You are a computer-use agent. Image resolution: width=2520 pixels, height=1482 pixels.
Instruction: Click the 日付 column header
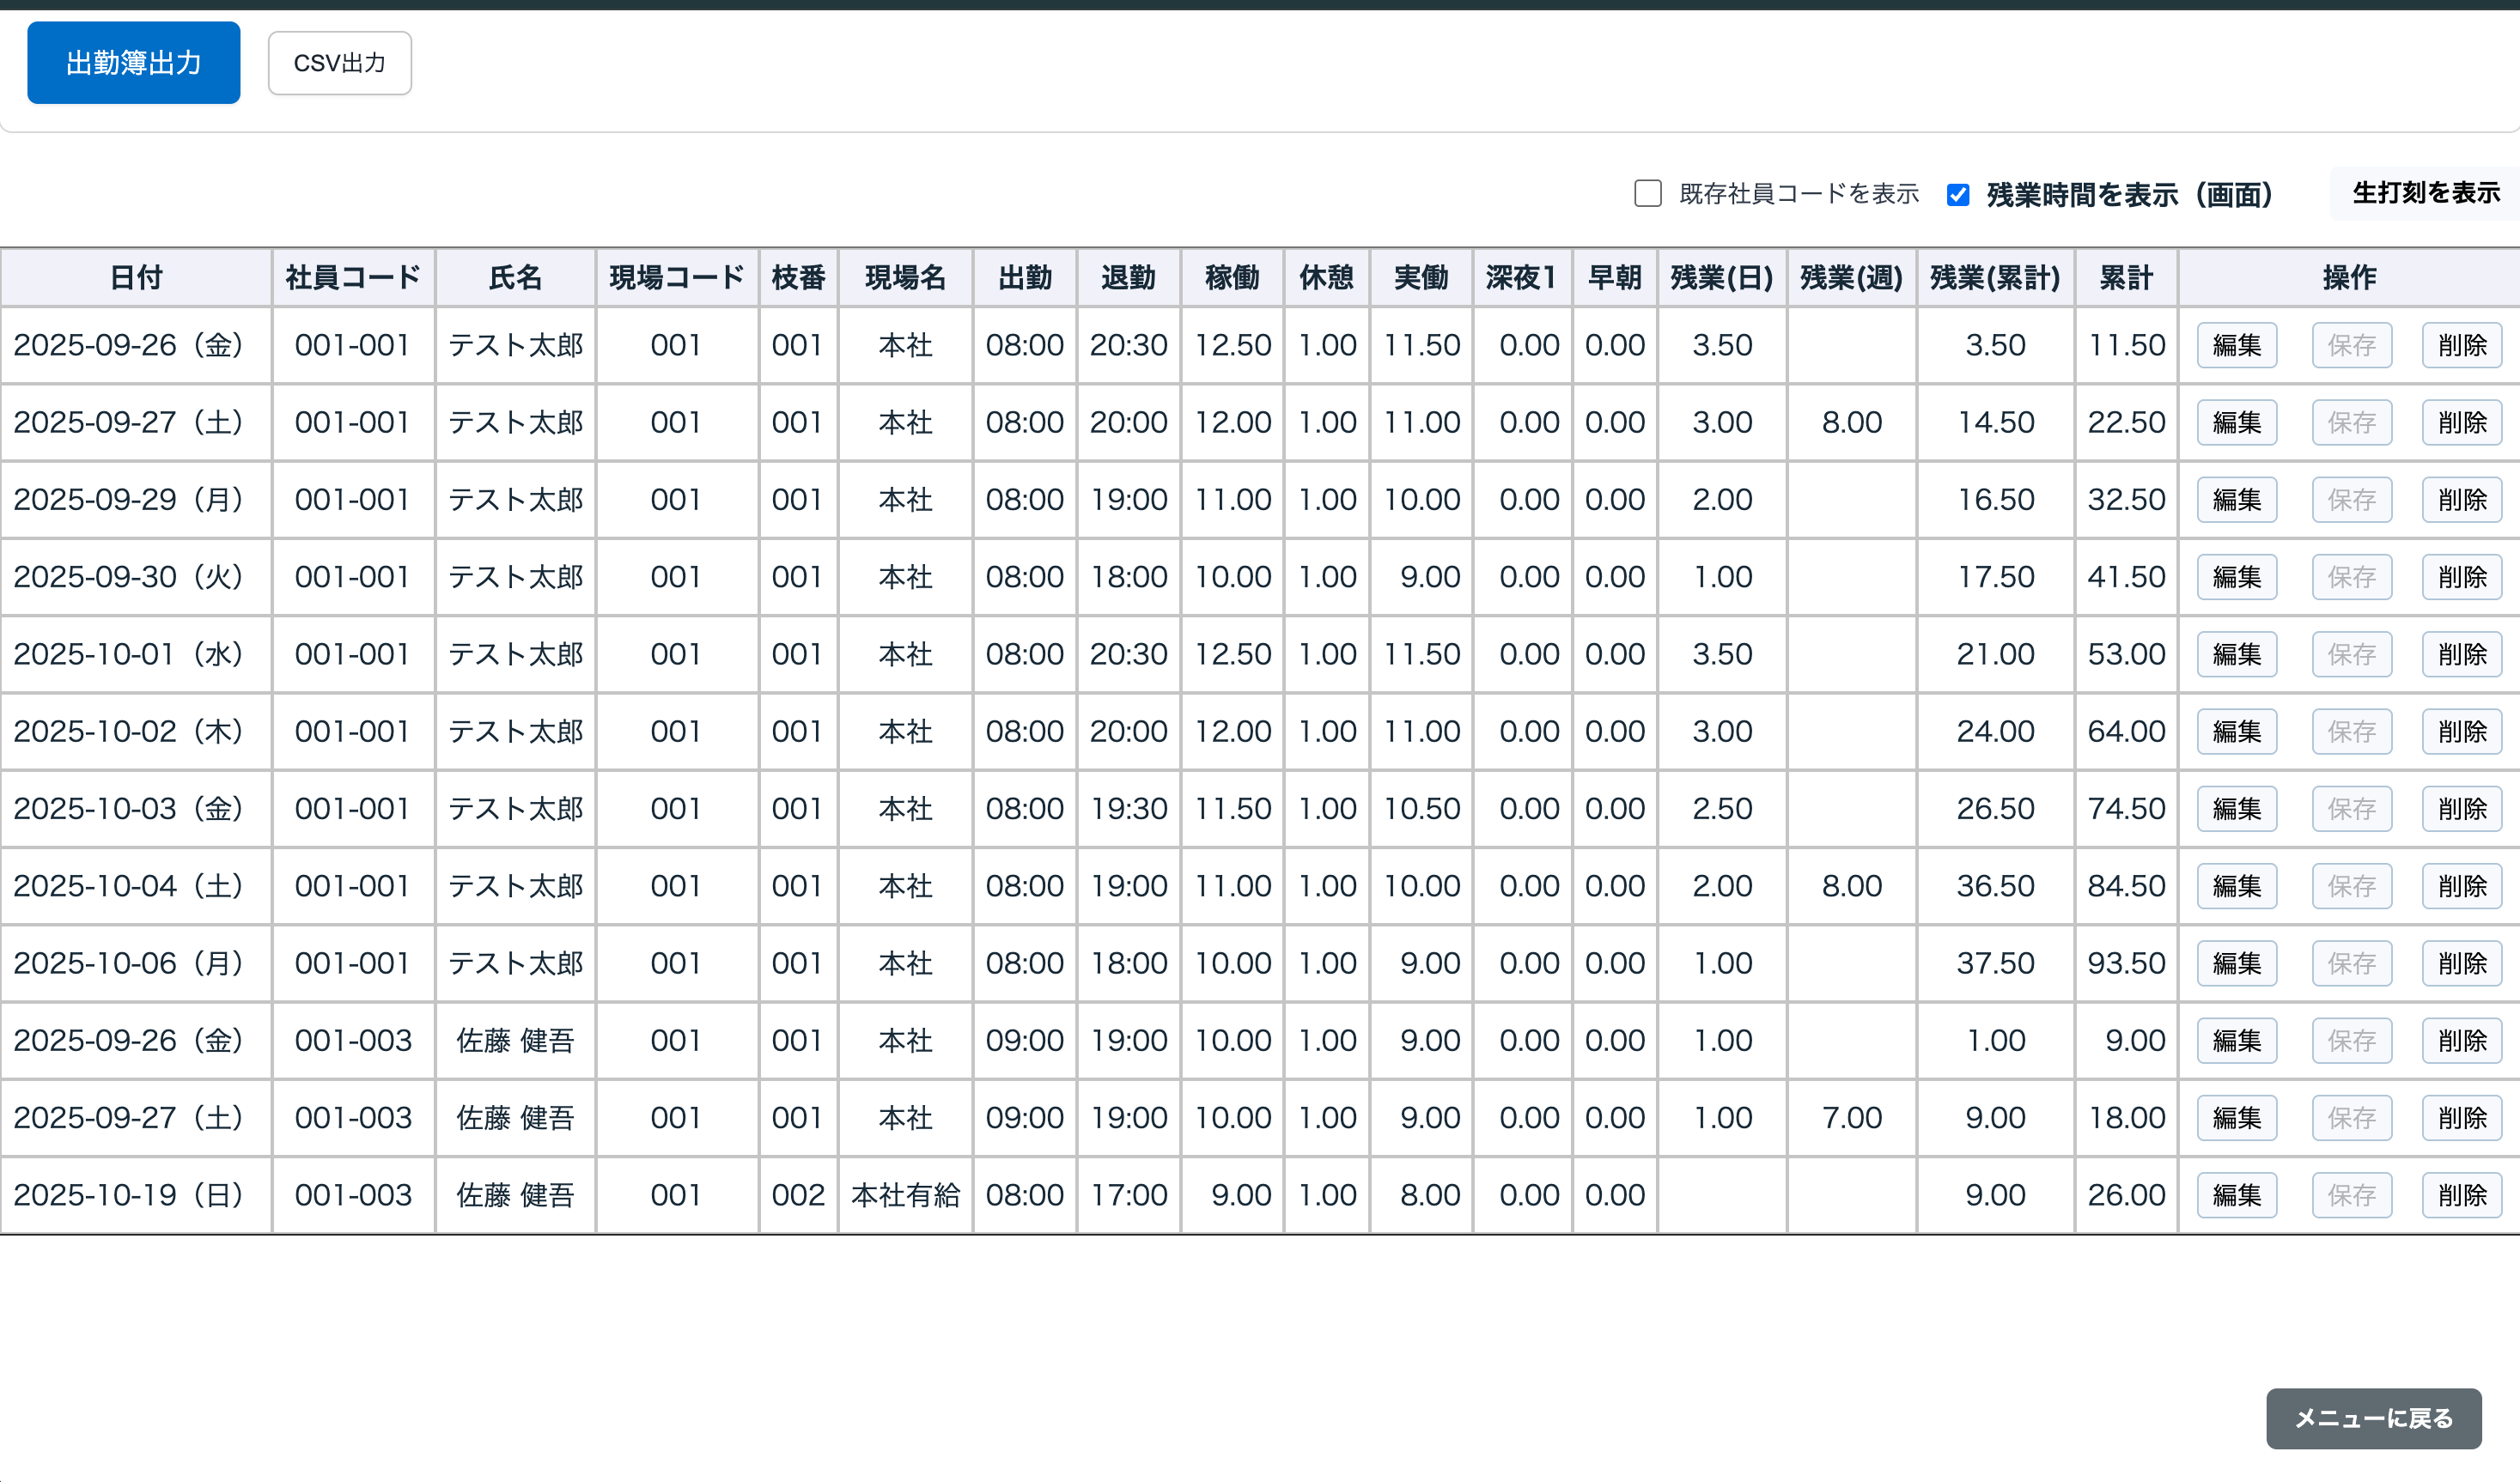pyautogui.click(x=136, y=277)
